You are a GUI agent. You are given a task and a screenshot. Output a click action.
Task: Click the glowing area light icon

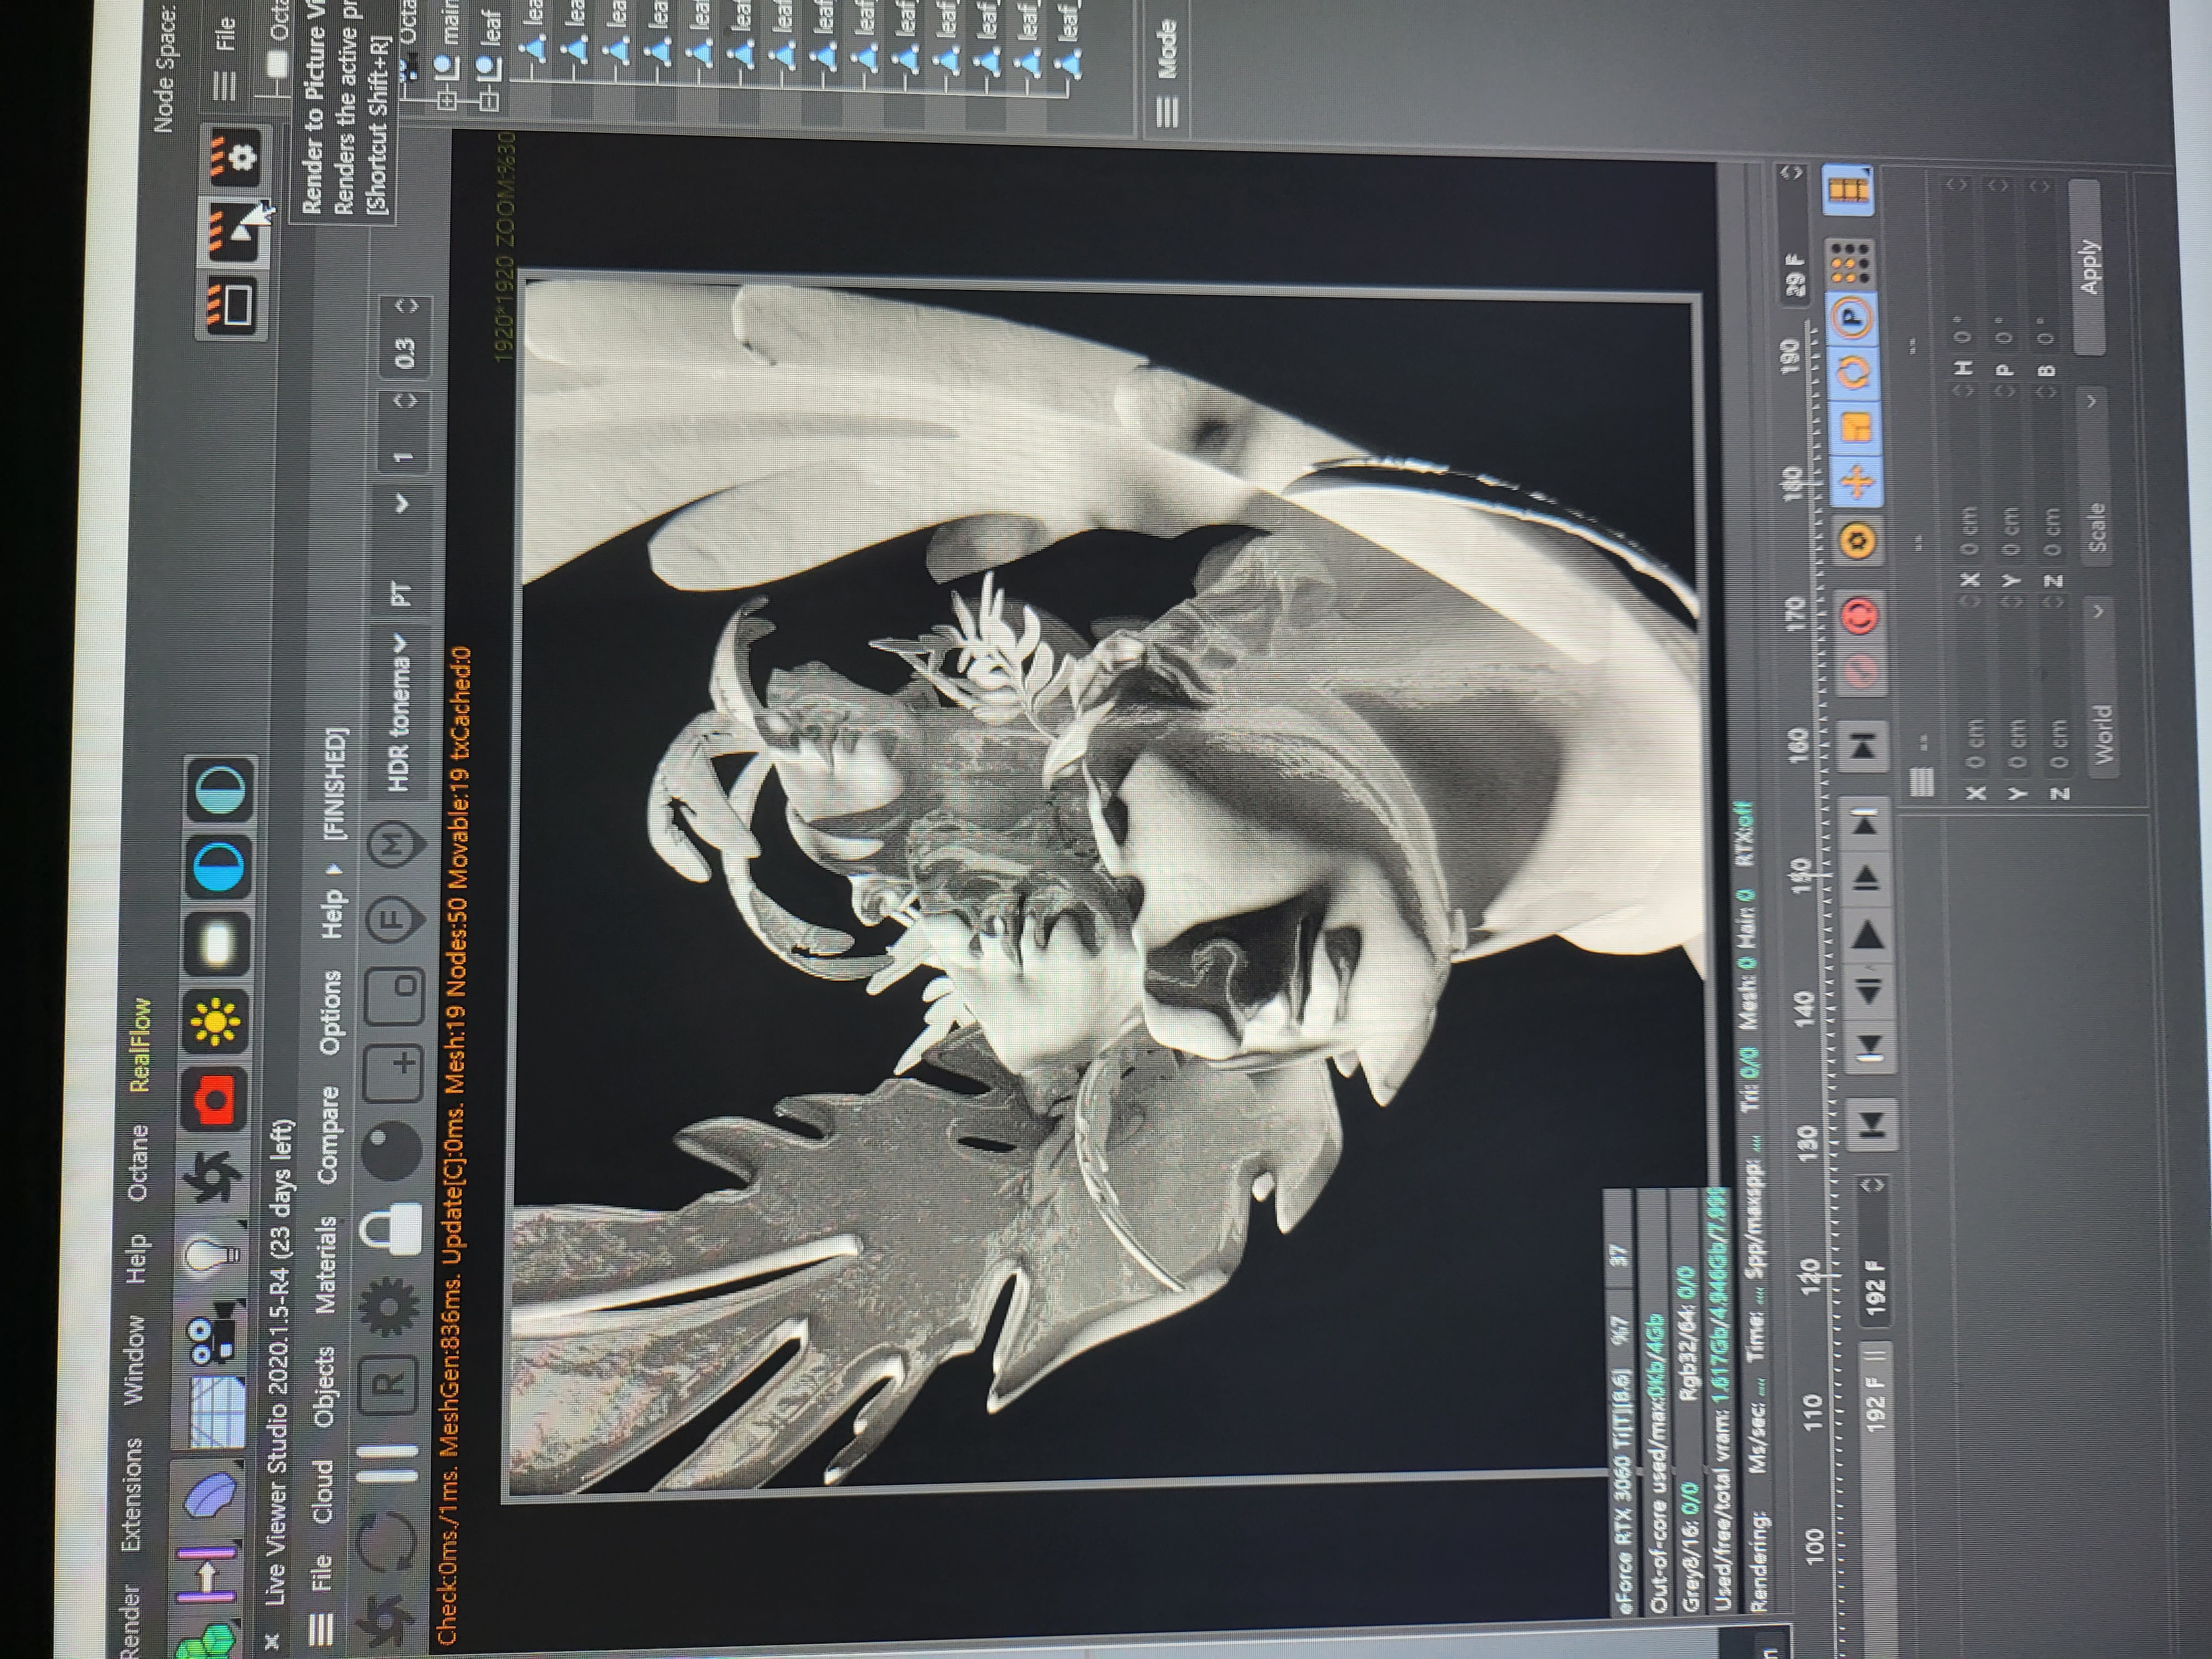216,943
